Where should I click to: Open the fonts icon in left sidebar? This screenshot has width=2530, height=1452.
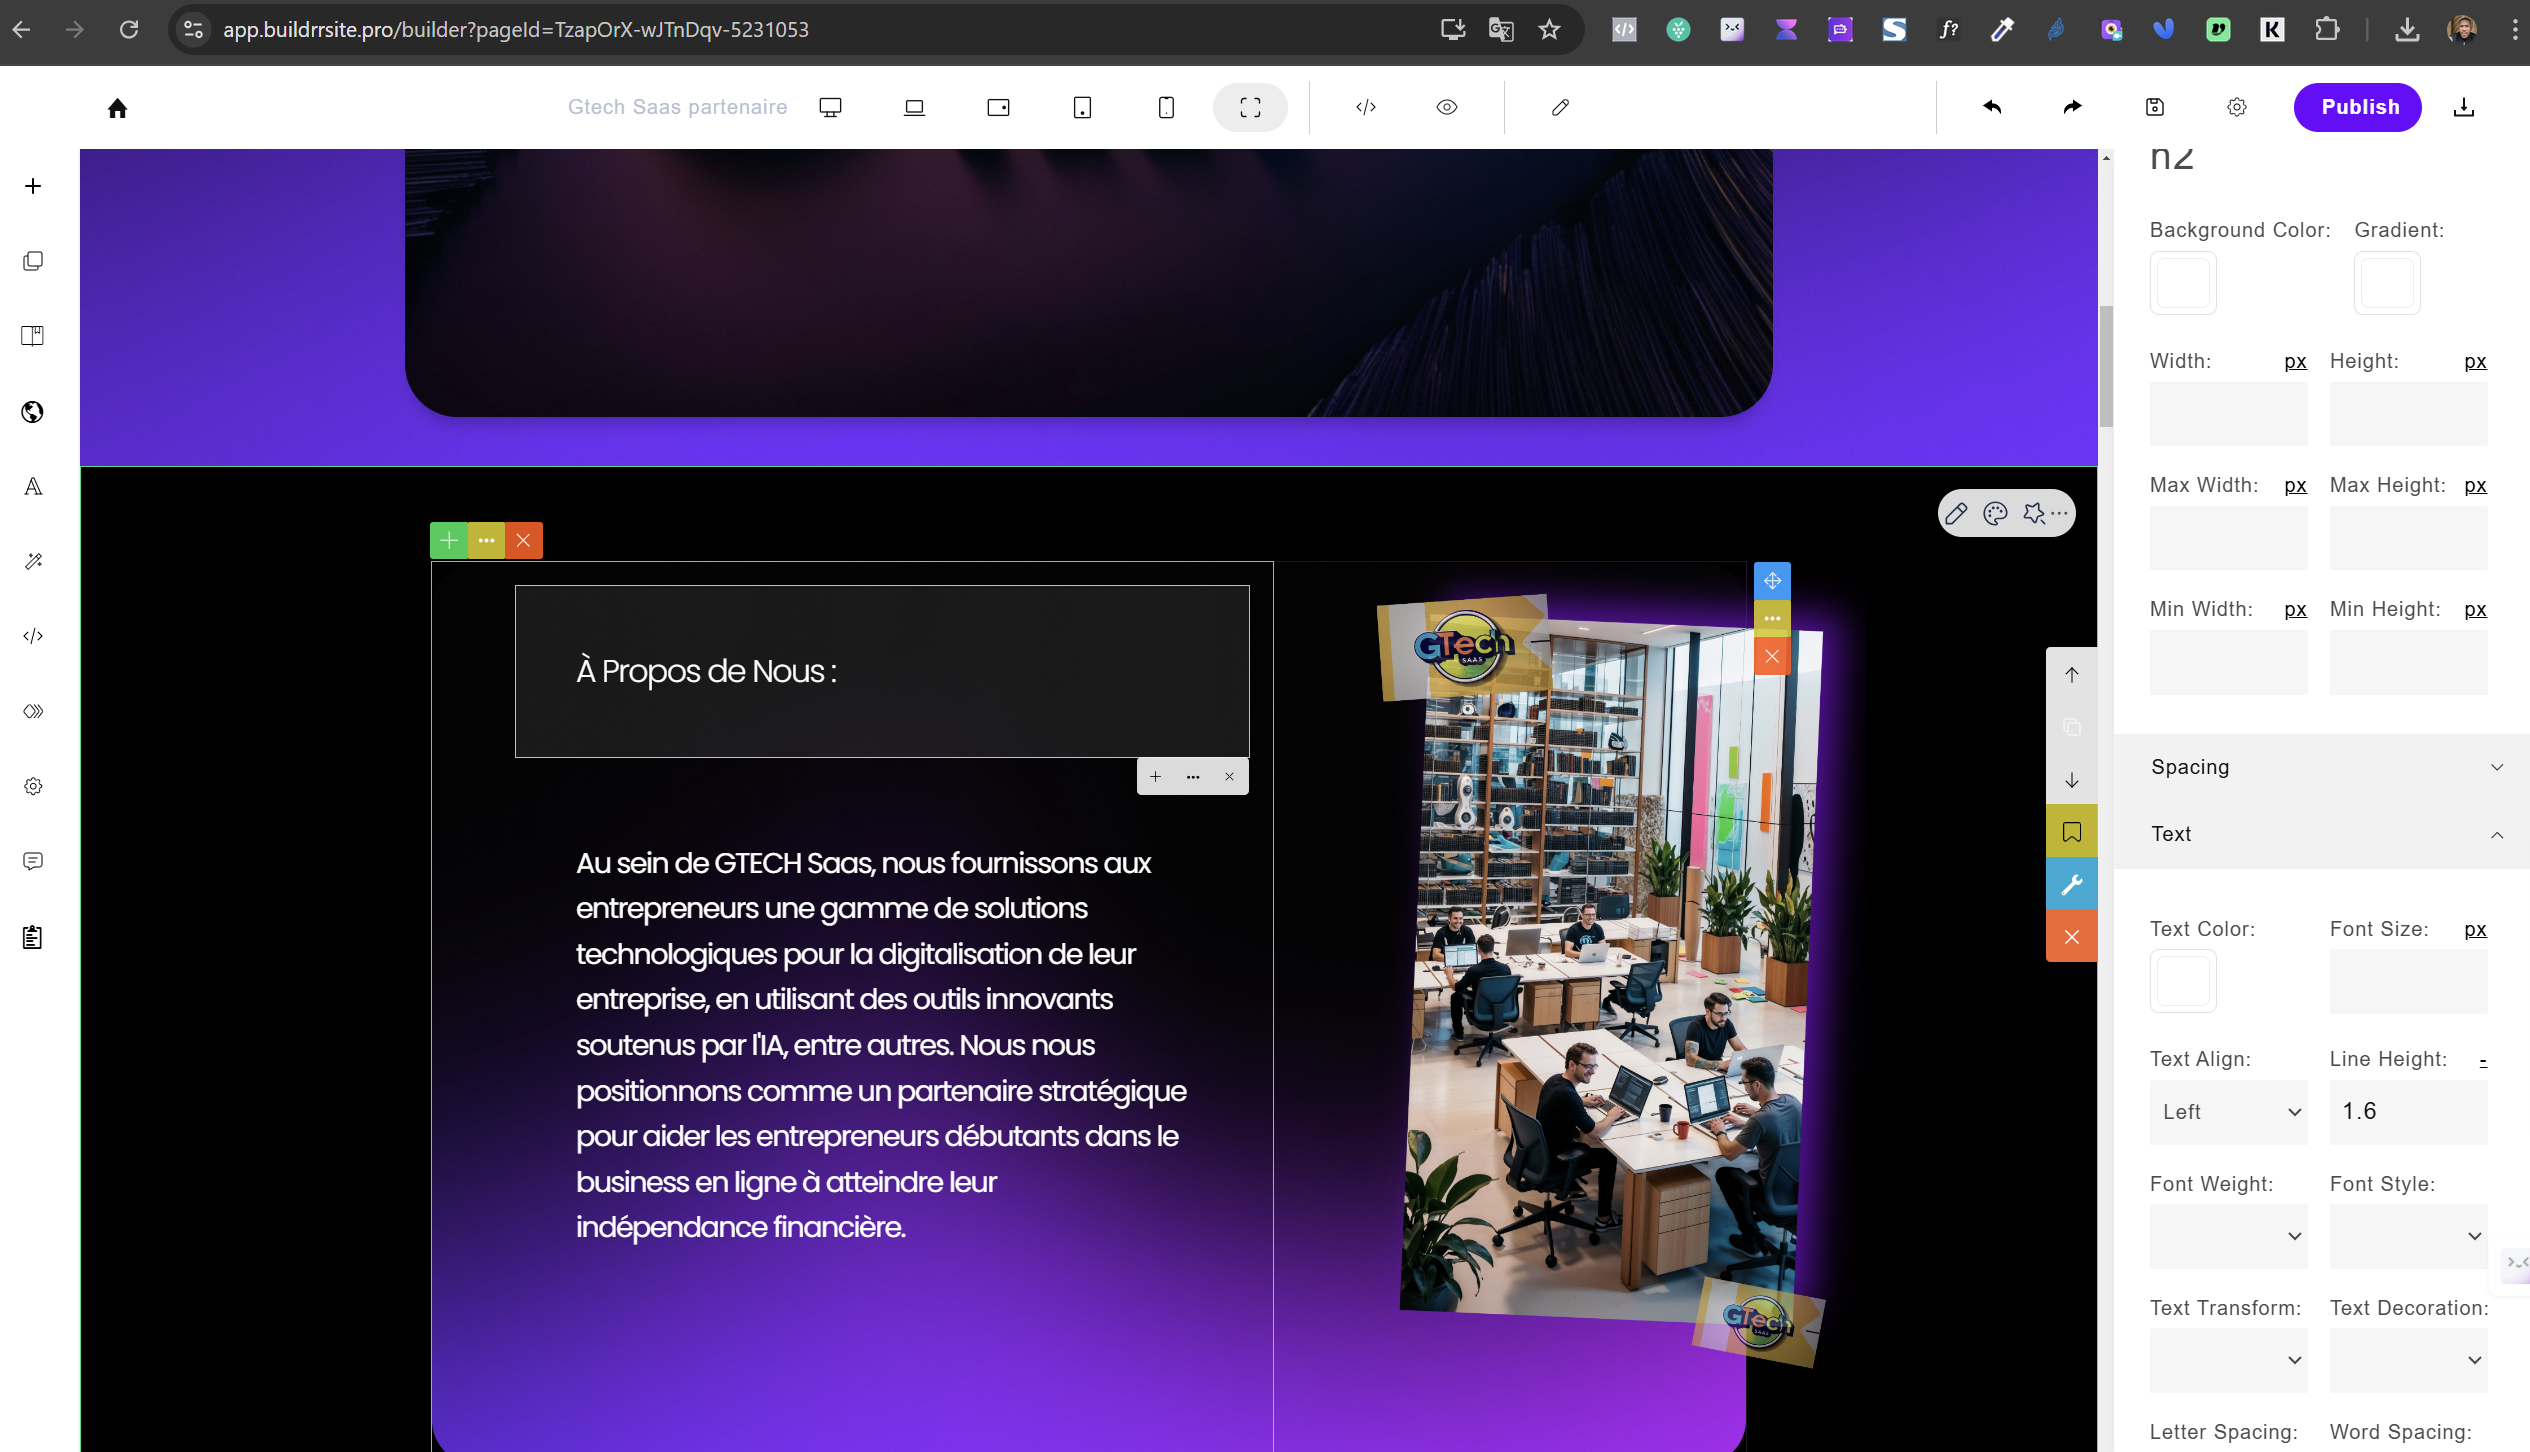pyautogui.click(x=33, y=487)
